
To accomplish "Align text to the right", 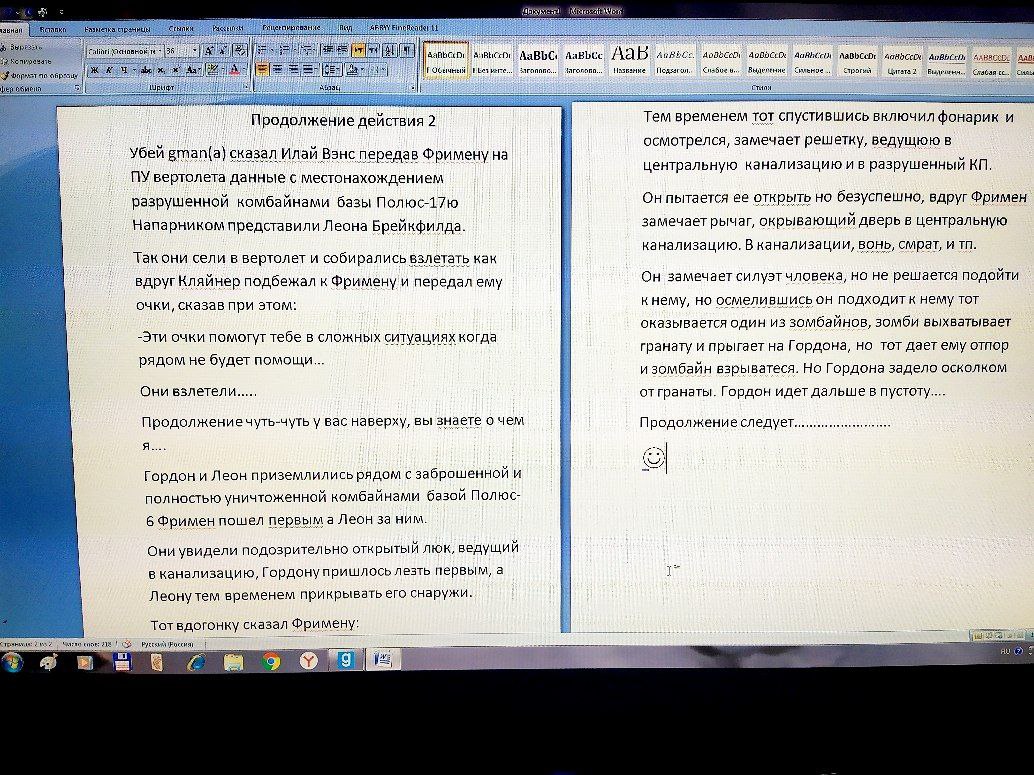I will [293, 69].
